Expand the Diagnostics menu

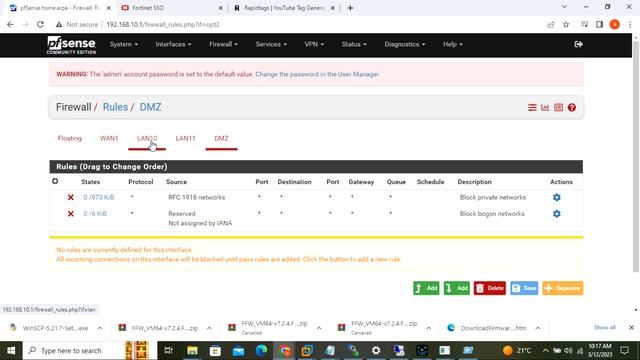(x=404, y=44)
